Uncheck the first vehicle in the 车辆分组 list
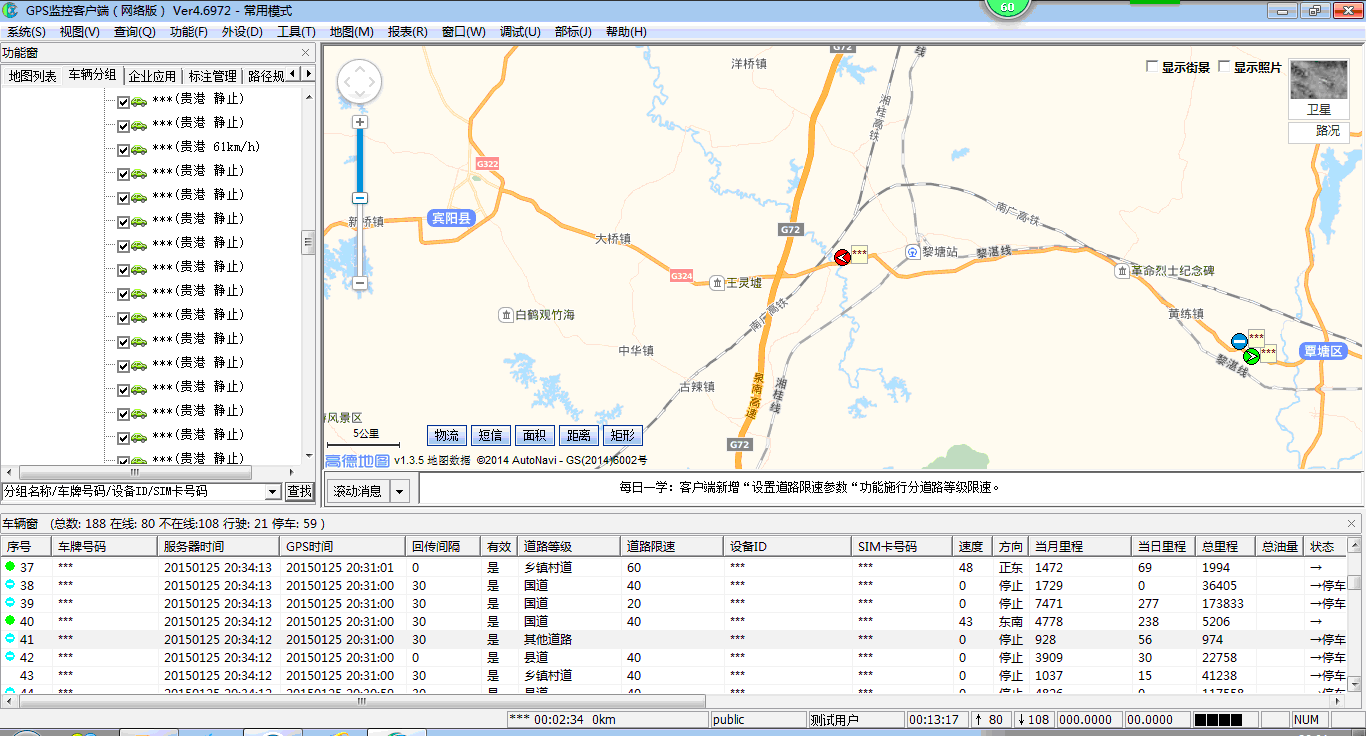 pos(124,101)
